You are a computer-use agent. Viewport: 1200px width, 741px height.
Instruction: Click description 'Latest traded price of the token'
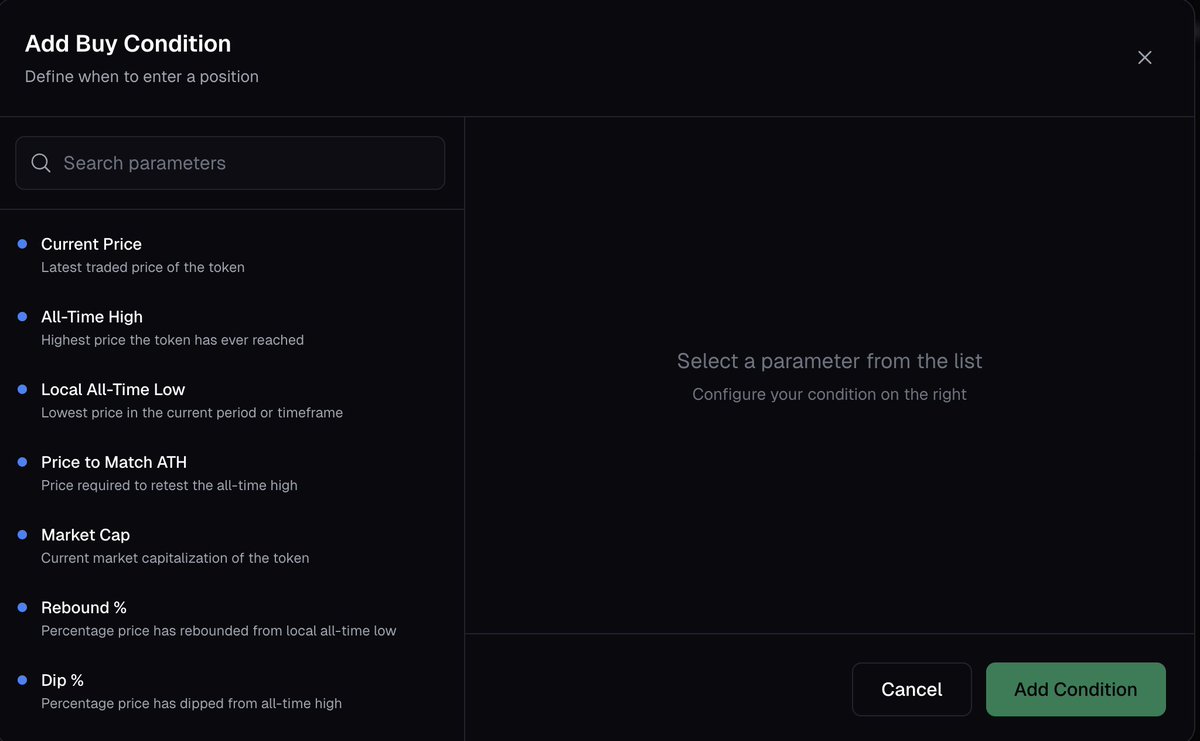coord(143,267)
